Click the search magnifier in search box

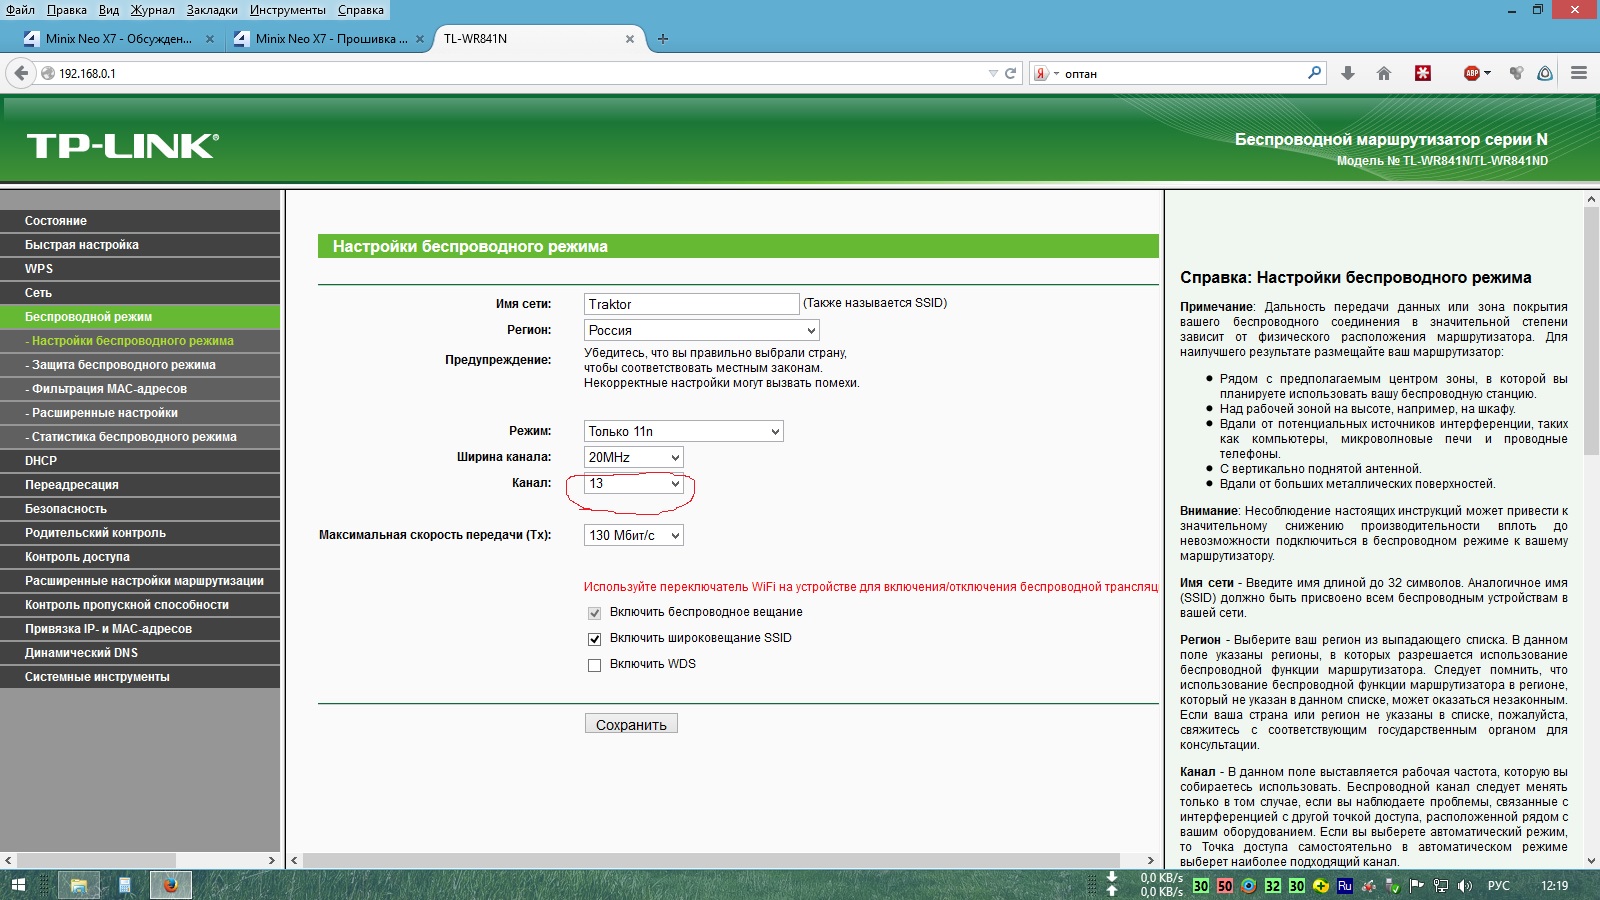pos(1314,73)
